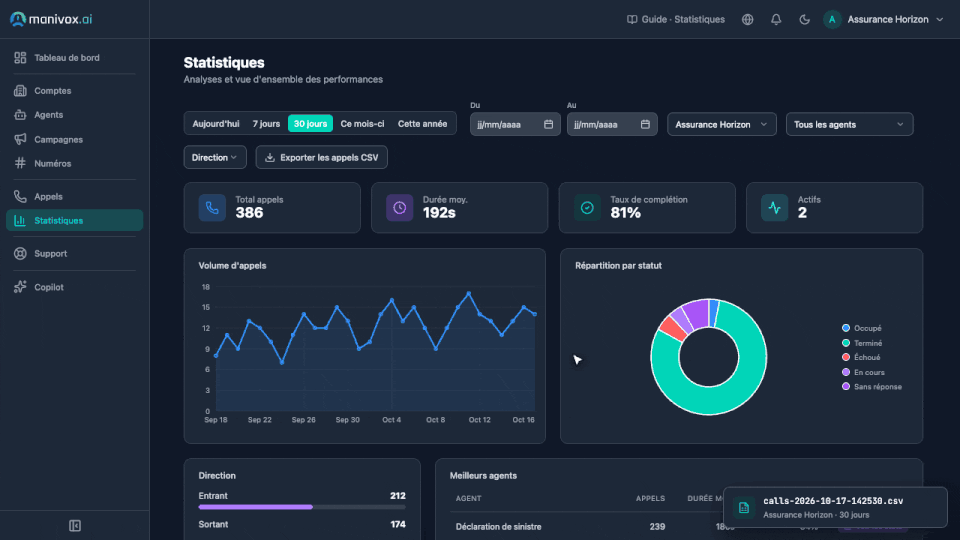This screenshot has height=540, width=960.
Task: Toggle dark mode moon icon
Action: [x=804, y=20]
